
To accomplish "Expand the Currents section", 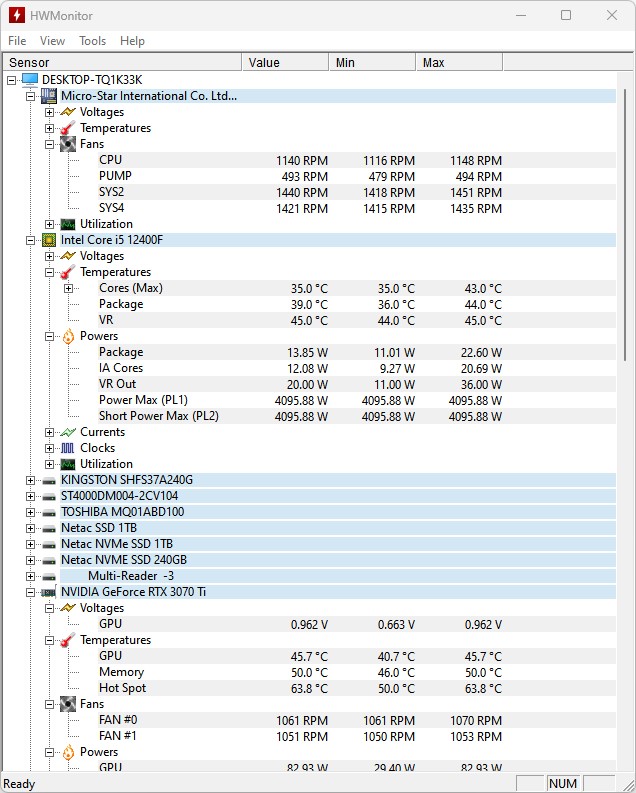I will [49, 432].
